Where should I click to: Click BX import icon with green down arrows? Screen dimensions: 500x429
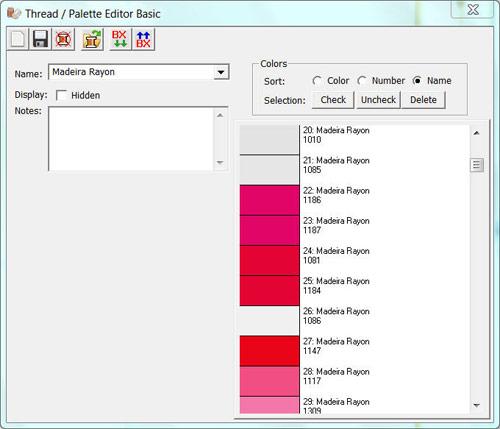click(119, 39)
